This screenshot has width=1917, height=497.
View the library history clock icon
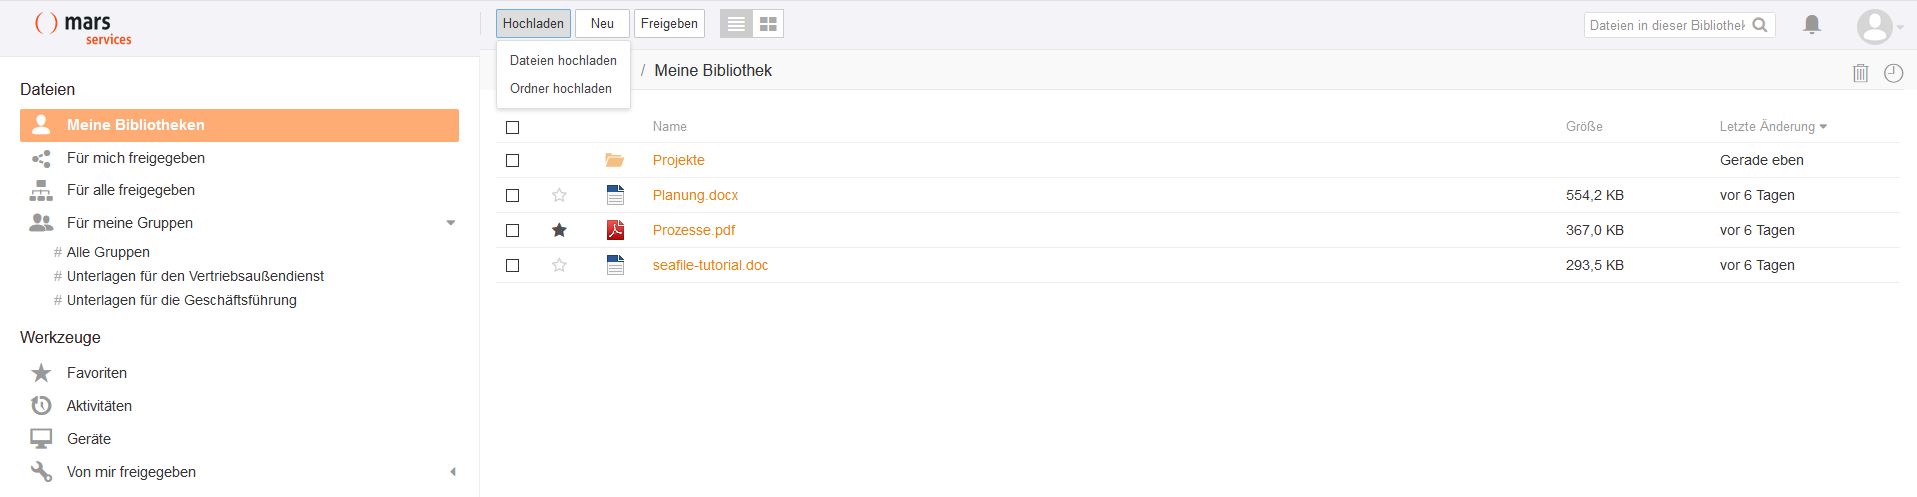click(x=1893, y=73)
